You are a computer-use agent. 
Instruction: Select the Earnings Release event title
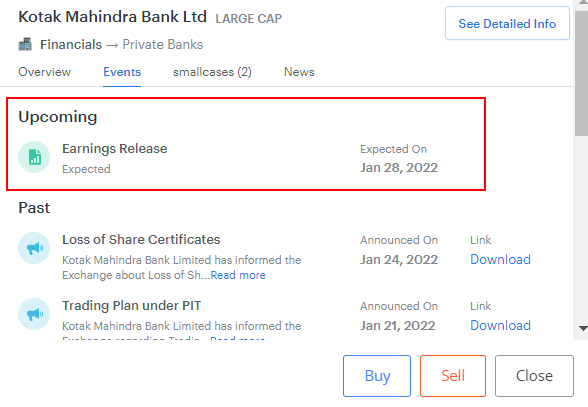[x=115, y=149]
